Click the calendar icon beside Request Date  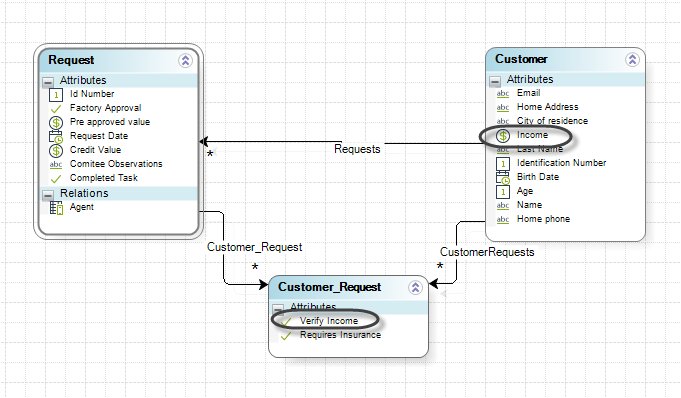click(56, 137)
